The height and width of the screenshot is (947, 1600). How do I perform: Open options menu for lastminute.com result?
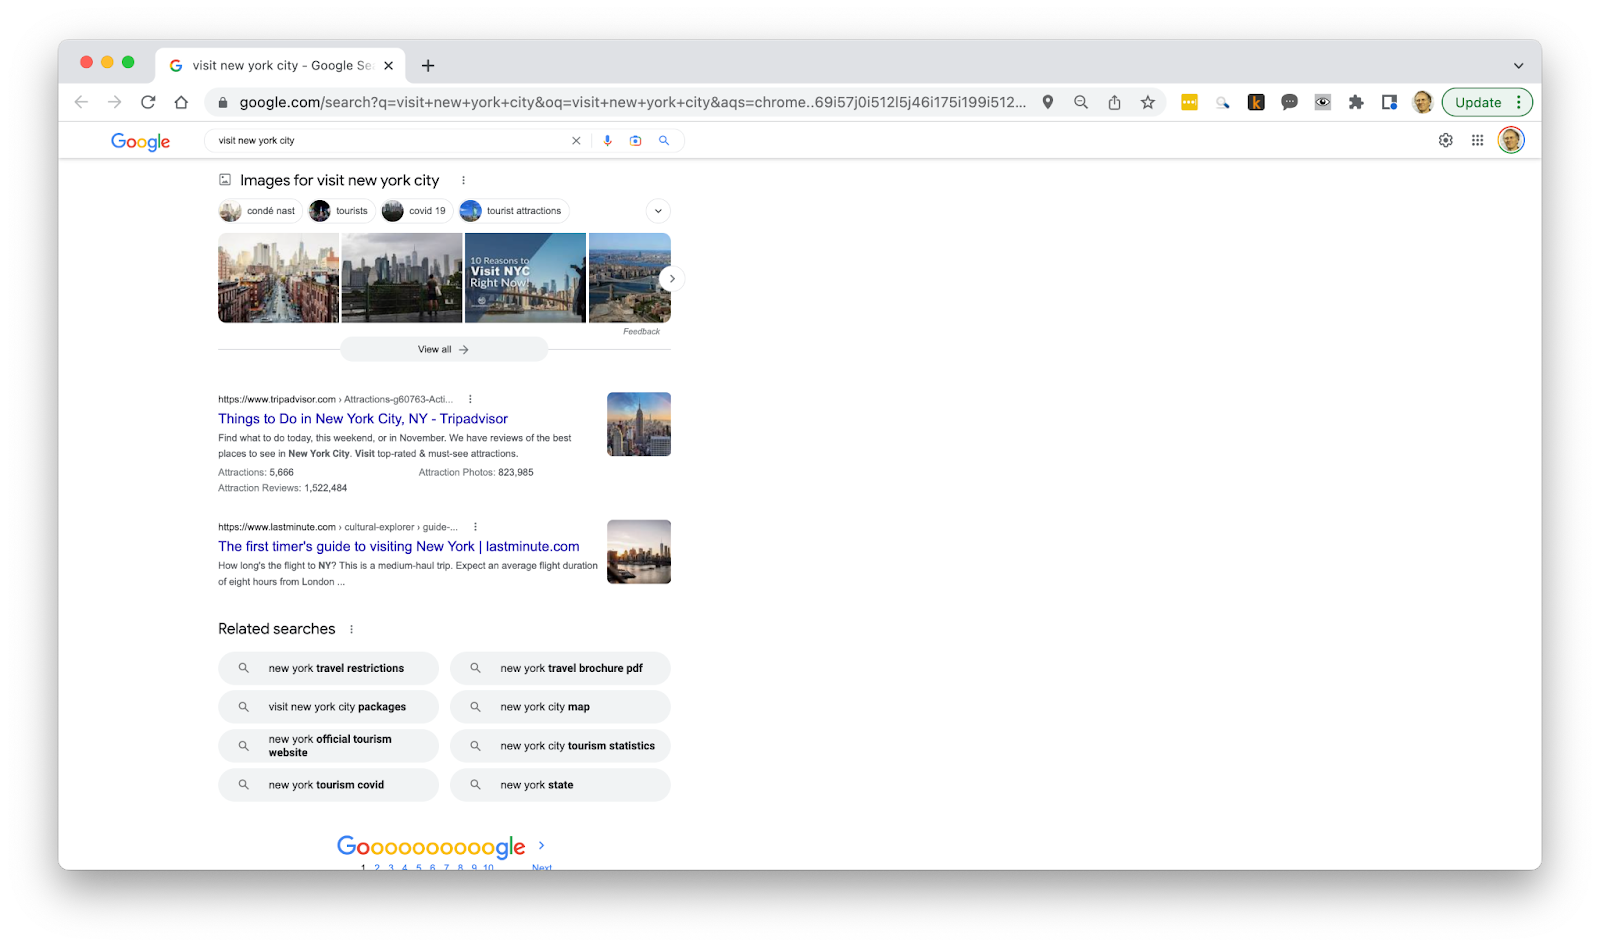click(475, 527)
